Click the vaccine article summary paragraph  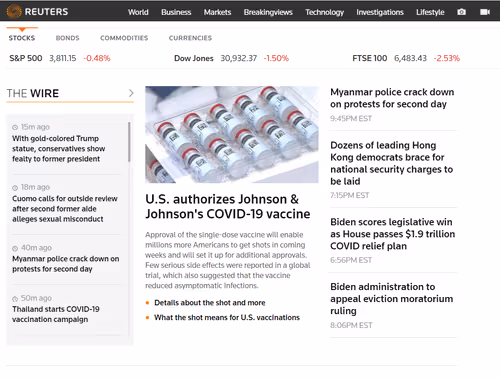point(228,260)
